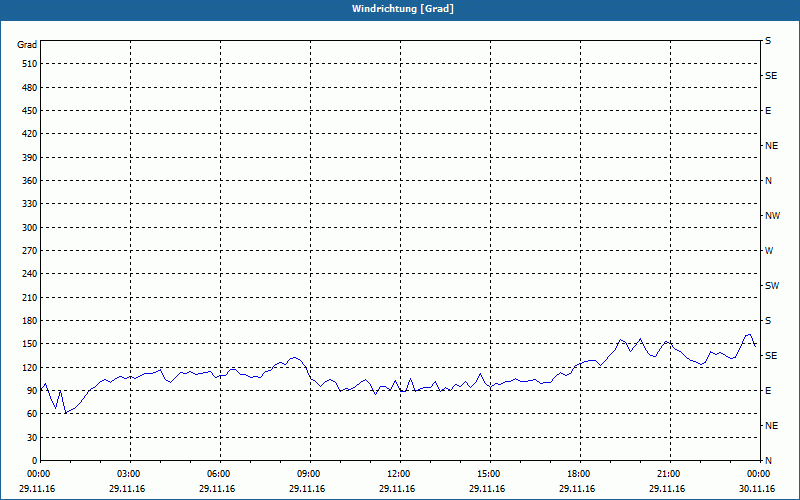
Task: Click the chart title 'Windrichtung [Grad]'
Action: (403, 9)
